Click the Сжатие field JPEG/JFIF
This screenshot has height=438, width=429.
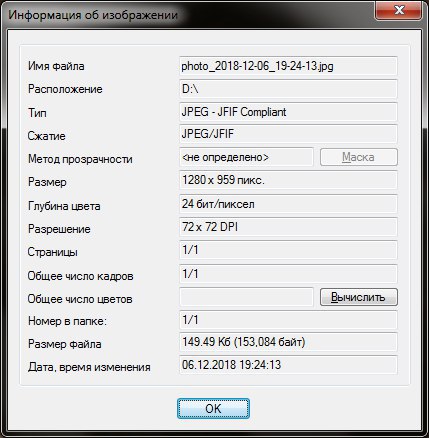point(288,134)
